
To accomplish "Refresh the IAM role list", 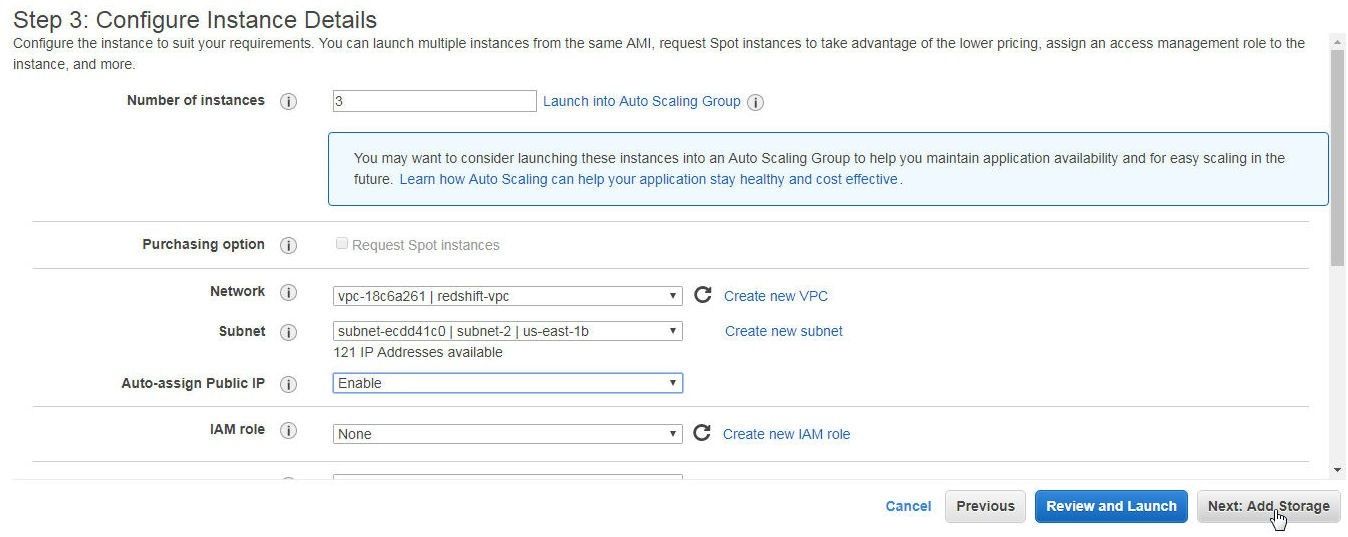I will (702, 433).
